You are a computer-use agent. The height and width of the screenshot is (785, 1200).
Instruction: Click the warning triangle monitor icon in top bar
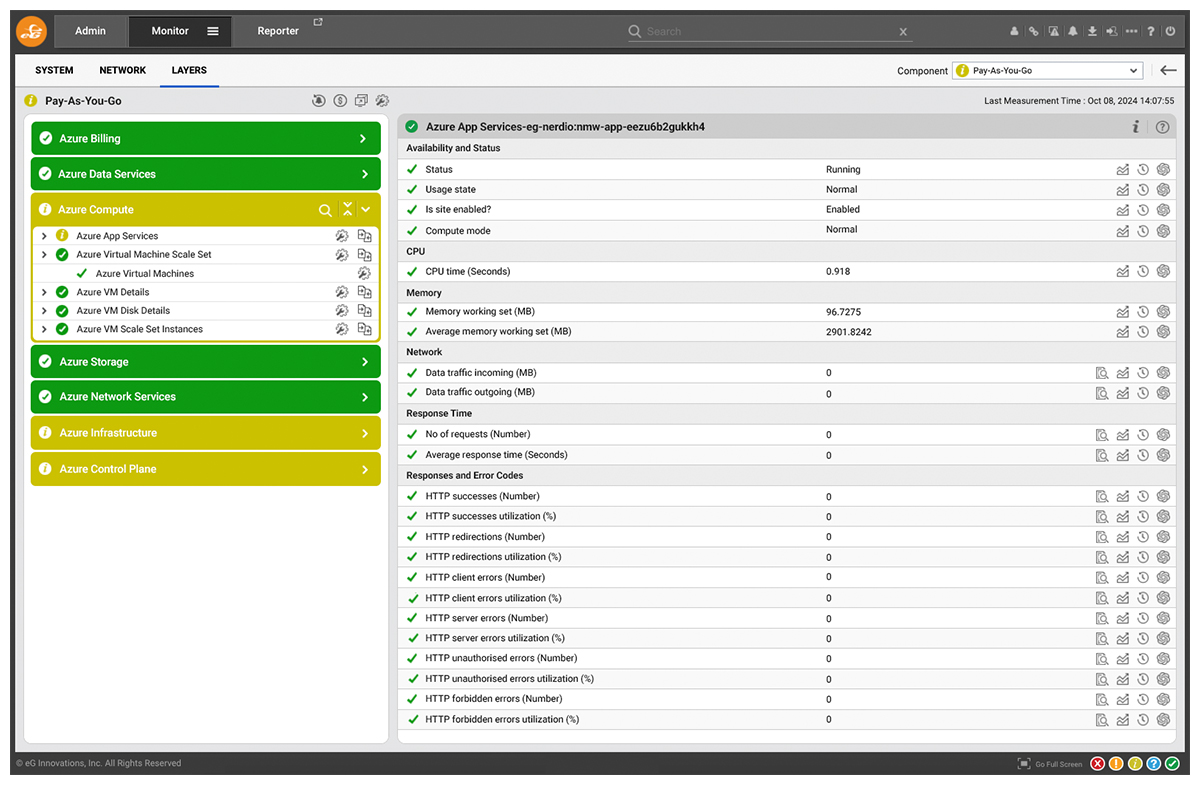[1054, 31]
